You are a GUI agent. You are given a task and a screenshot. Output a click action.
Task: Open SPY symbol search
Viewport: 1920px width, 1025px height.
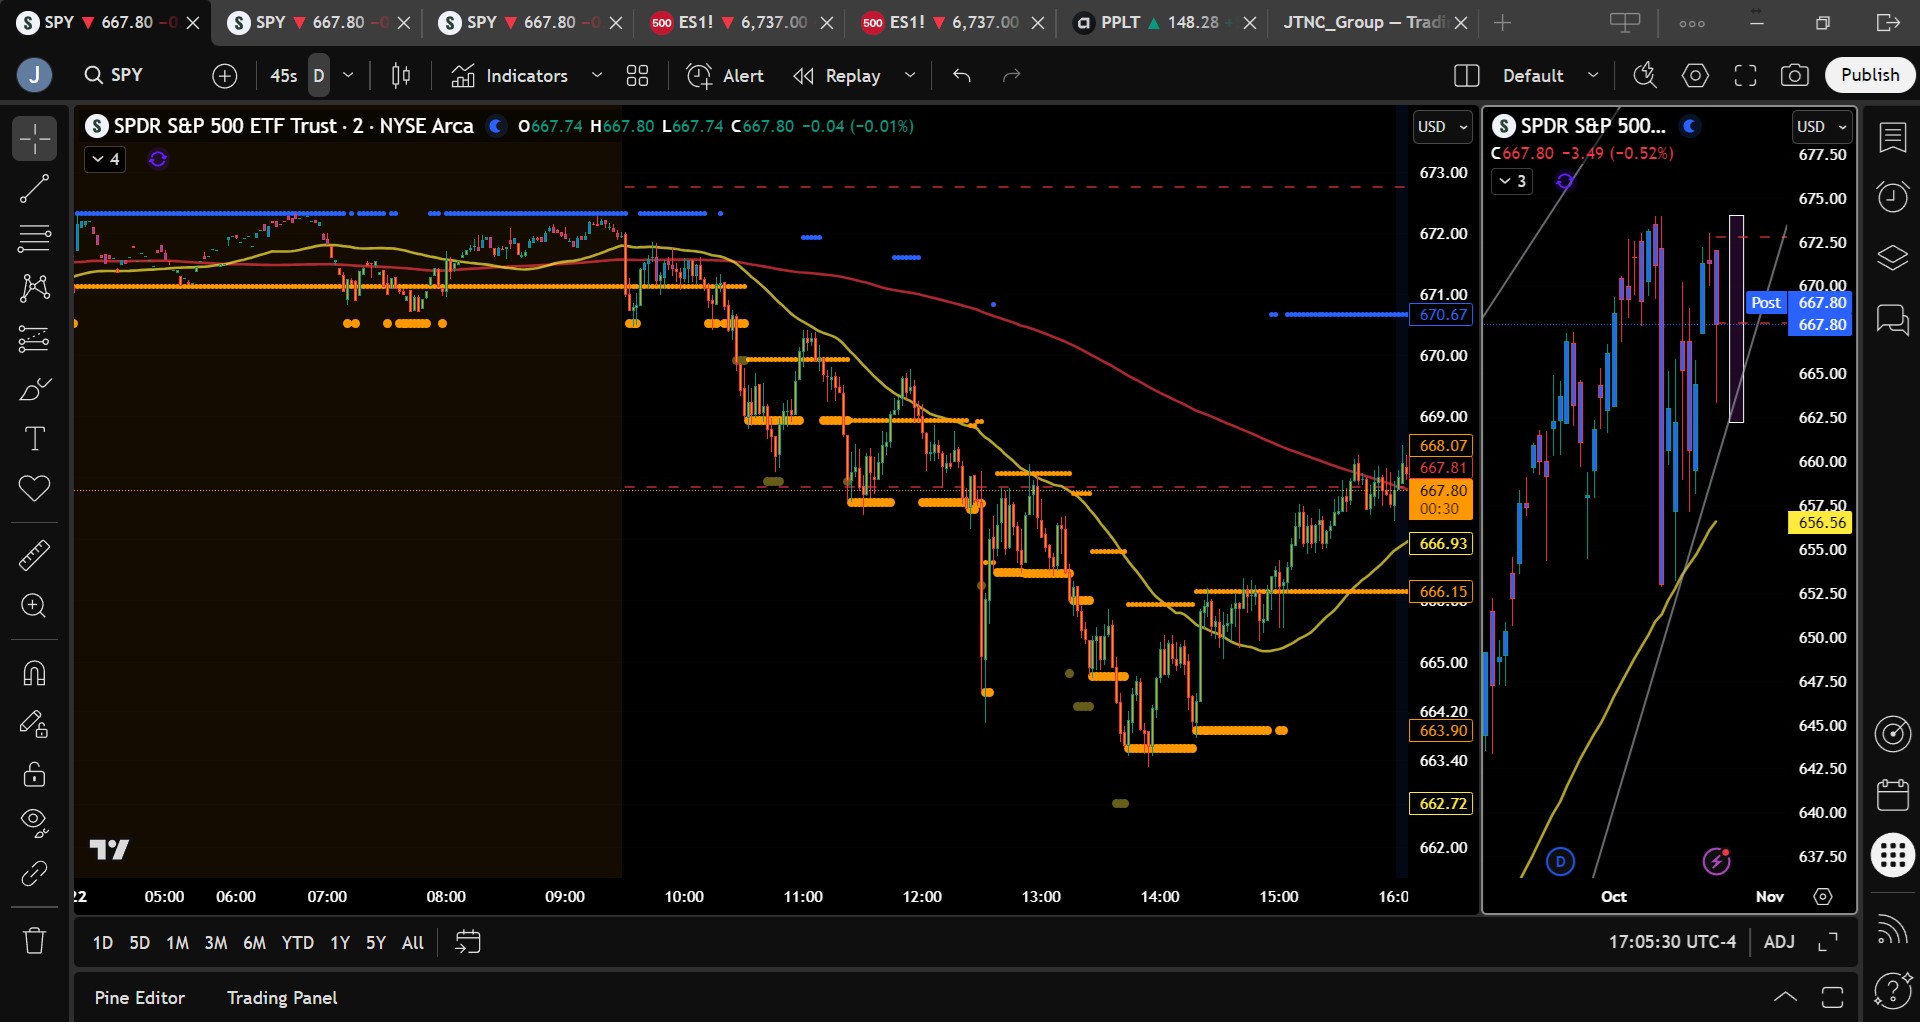[x=114, y=75]
